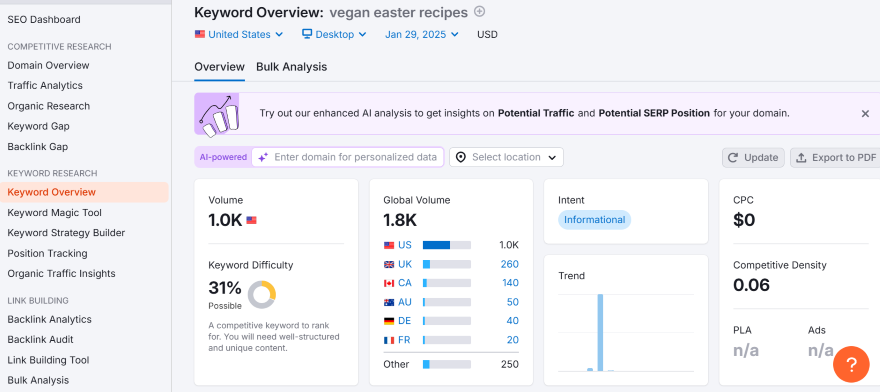Click the plus icon beside keyword title
Viewport: 880px width, 392px height.
point(479,11)
